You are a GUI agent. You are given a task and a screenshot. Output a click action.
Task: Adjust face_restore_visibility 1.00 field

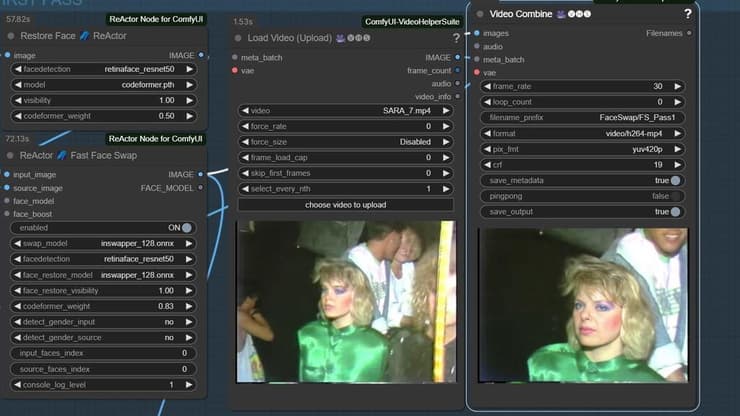(103, 290)
